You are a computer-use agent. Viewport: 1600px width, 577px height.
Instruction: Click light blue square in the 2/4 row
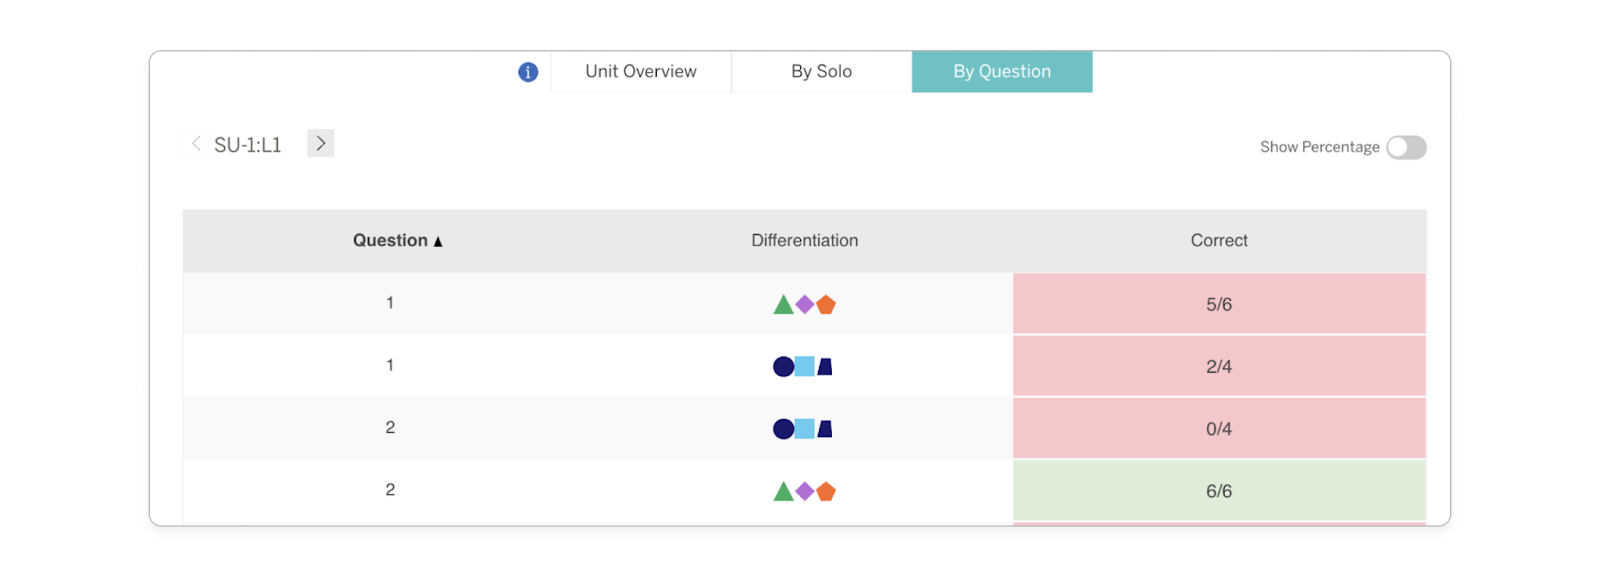805,366
